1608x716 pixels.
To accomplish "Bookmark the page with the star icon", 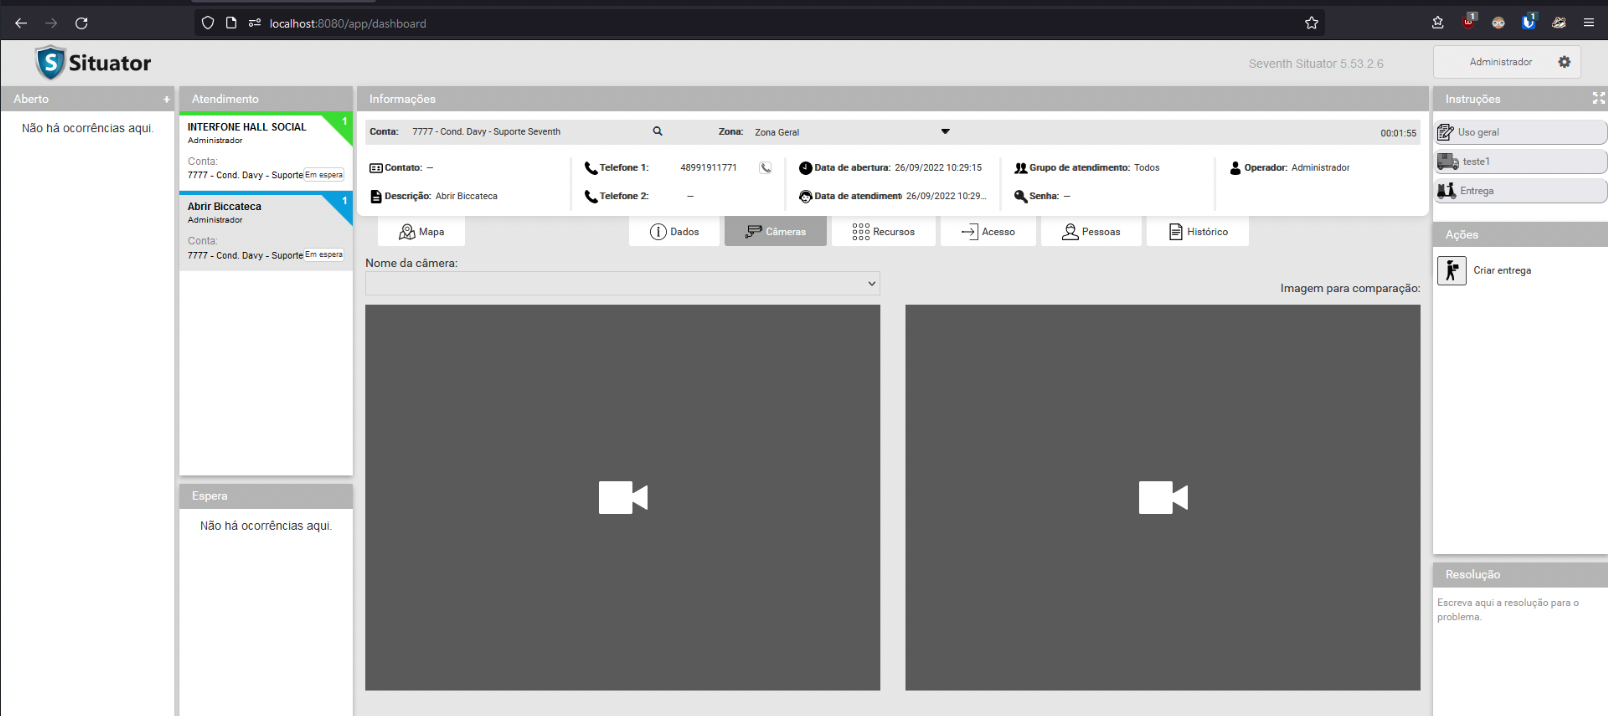I will [x=1311, y=23].
